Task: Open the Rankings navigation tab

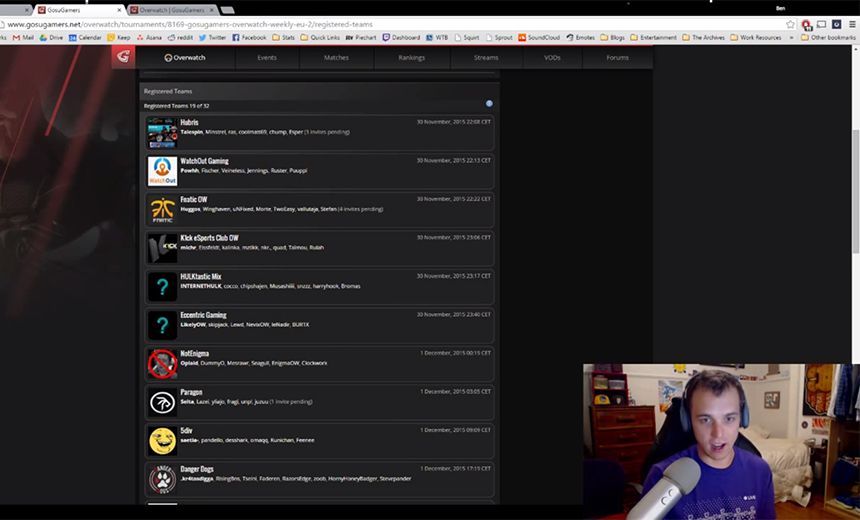Action: tap(412, 58)
